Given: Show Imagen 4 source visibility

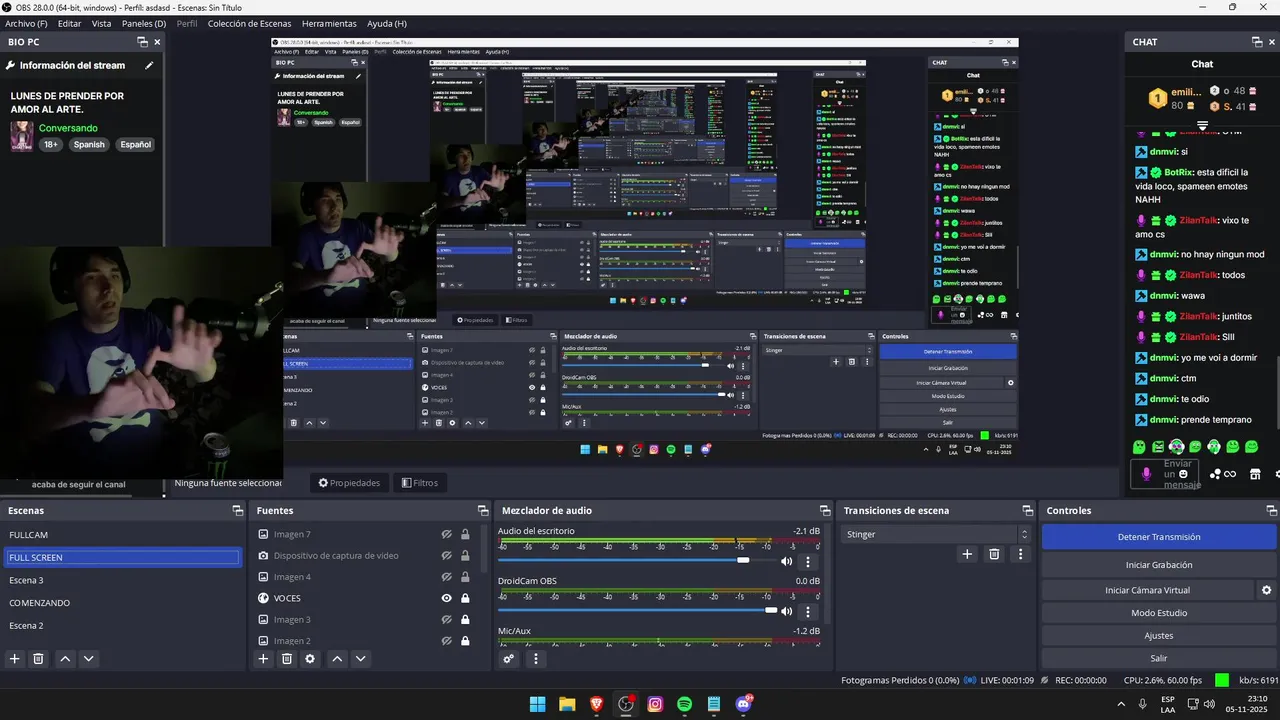Looking at the screenshot, I should tap(447, 577).
